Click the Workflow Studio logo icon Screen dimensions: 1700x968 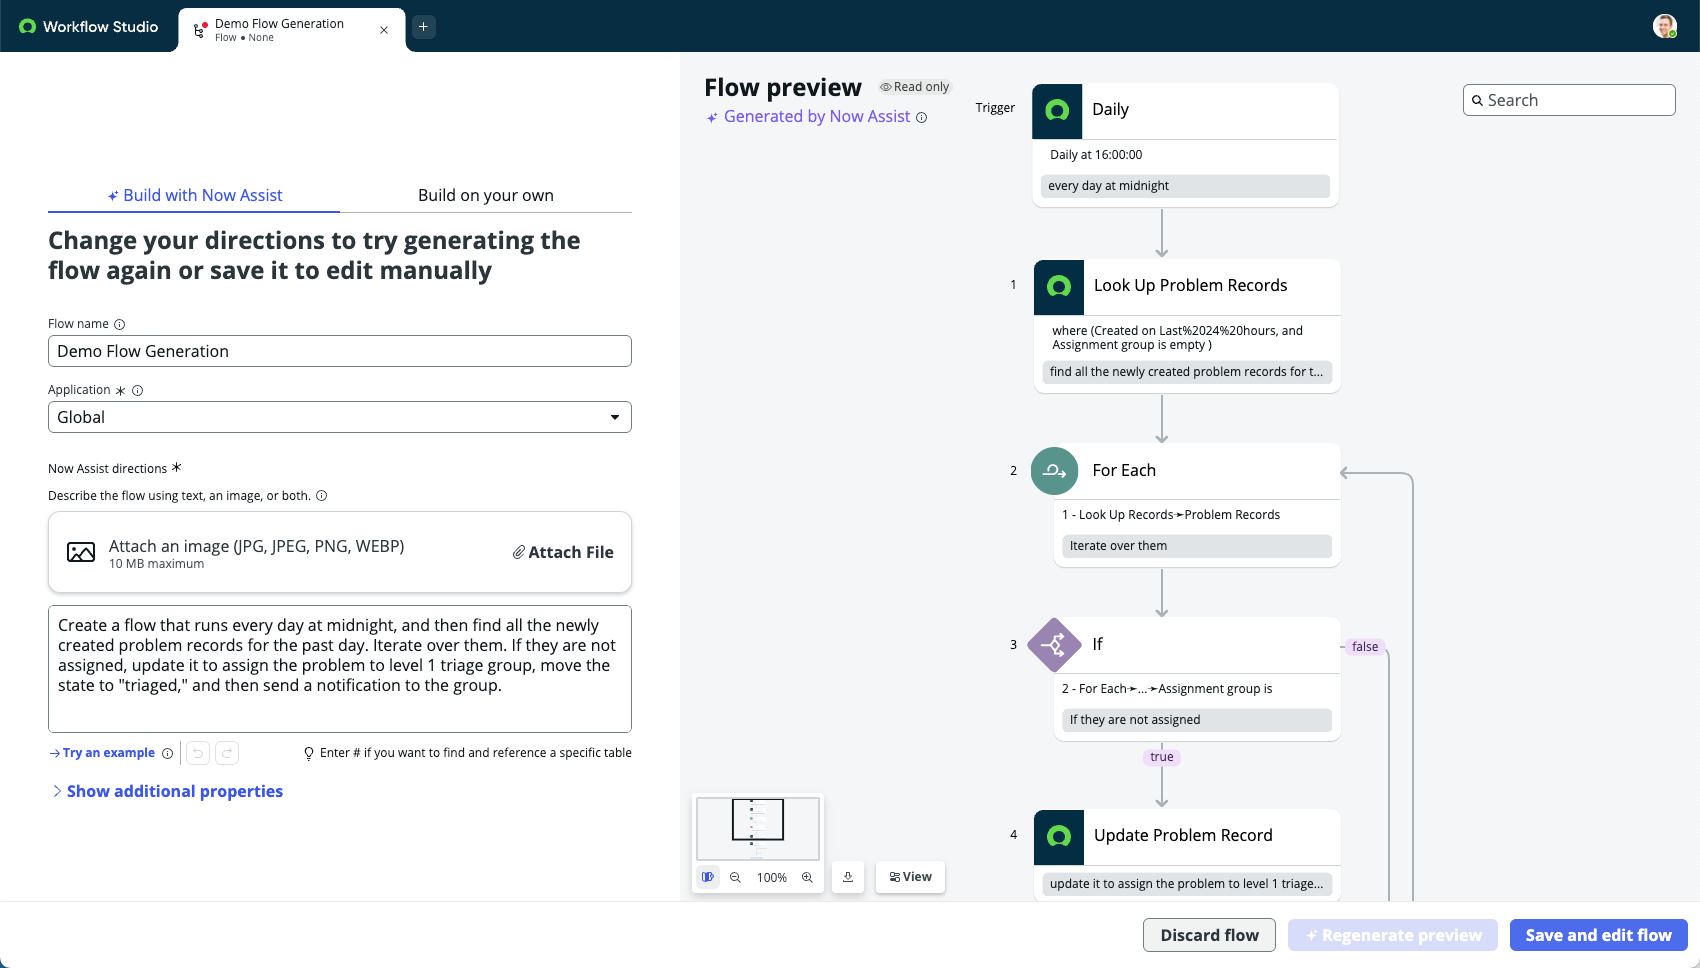(x=27, y=27)
